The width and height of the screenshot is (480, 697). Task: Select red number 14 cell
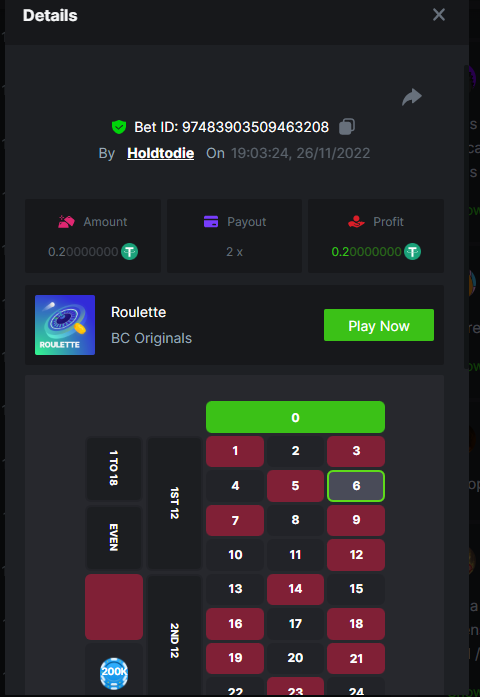[295, 589]
